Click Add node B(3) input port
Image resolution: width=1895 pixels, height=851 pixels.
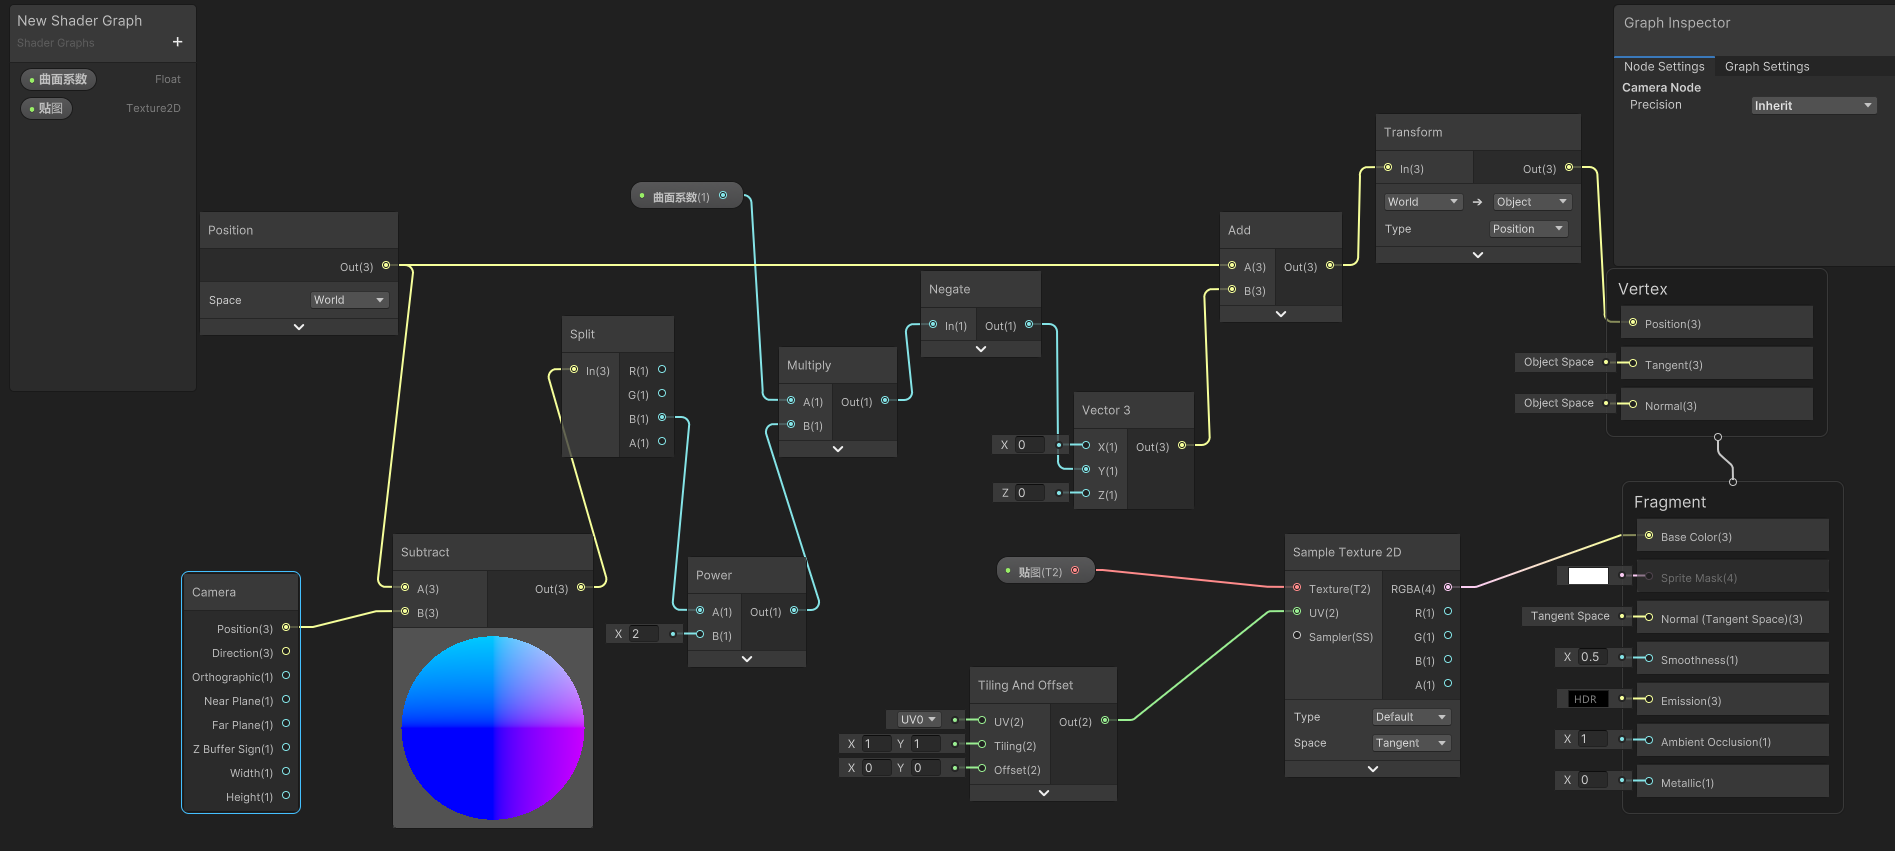tap(1232, 290)
